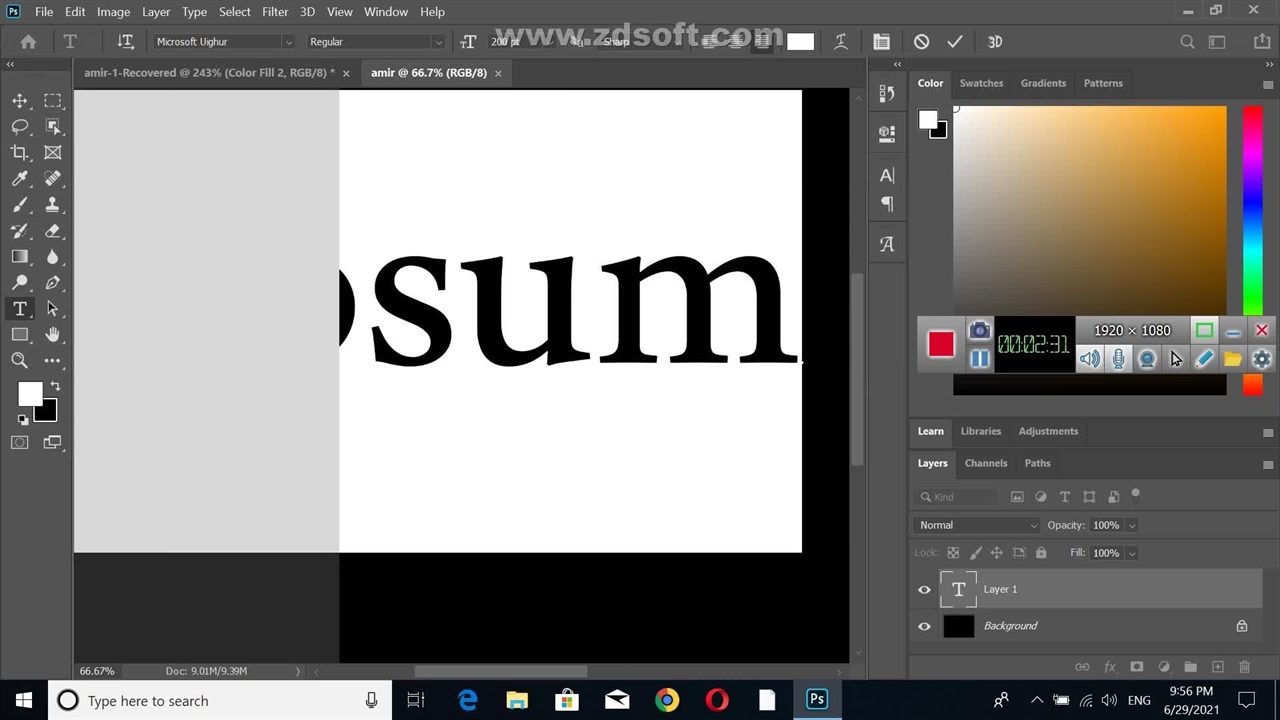Select the Eyedropper tool
This screenshot has height=720, width=1280.
point(20,179)
